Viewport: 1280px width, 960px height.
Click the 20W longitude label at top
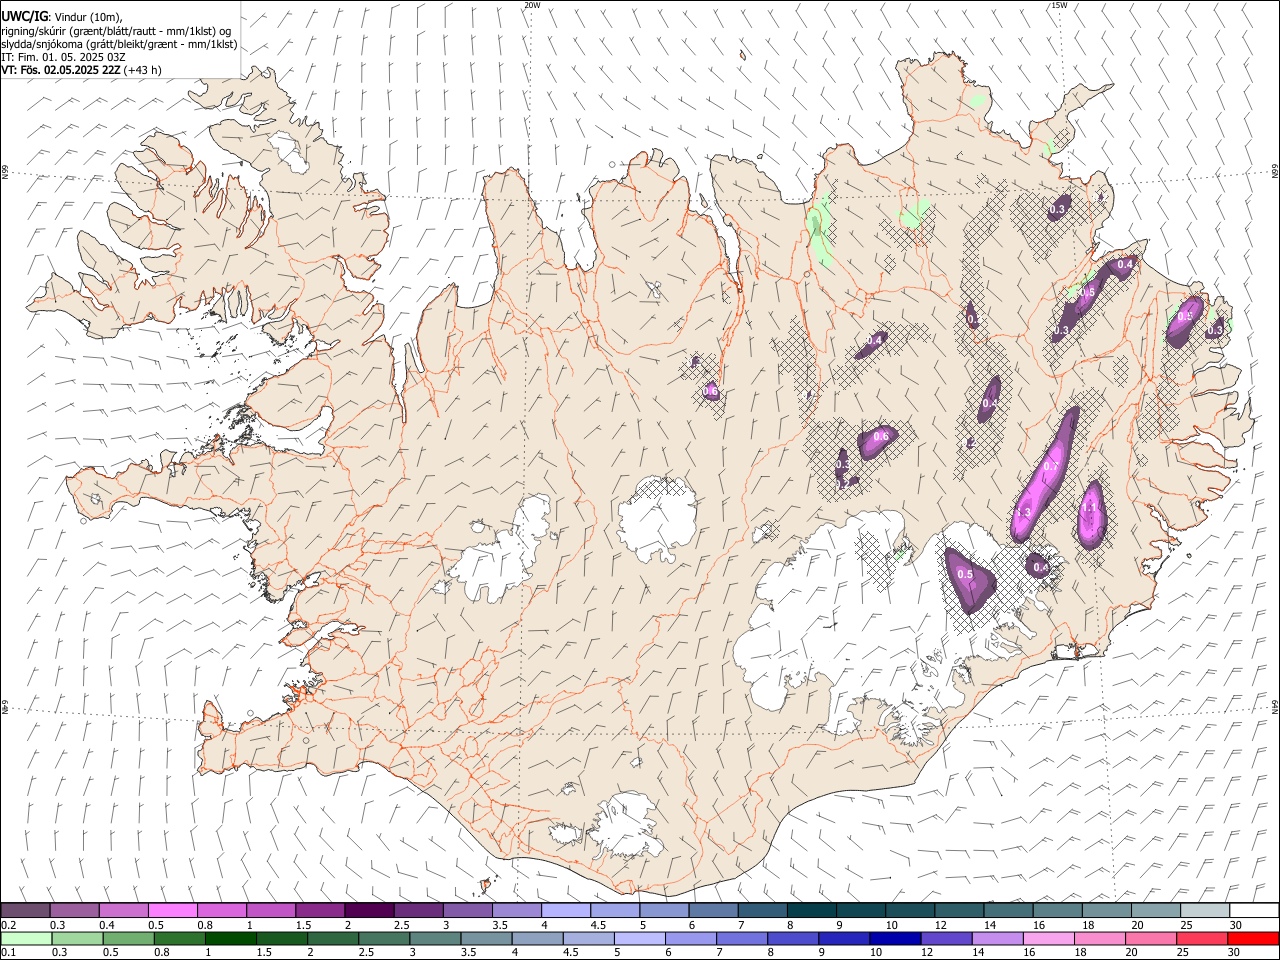532,5
